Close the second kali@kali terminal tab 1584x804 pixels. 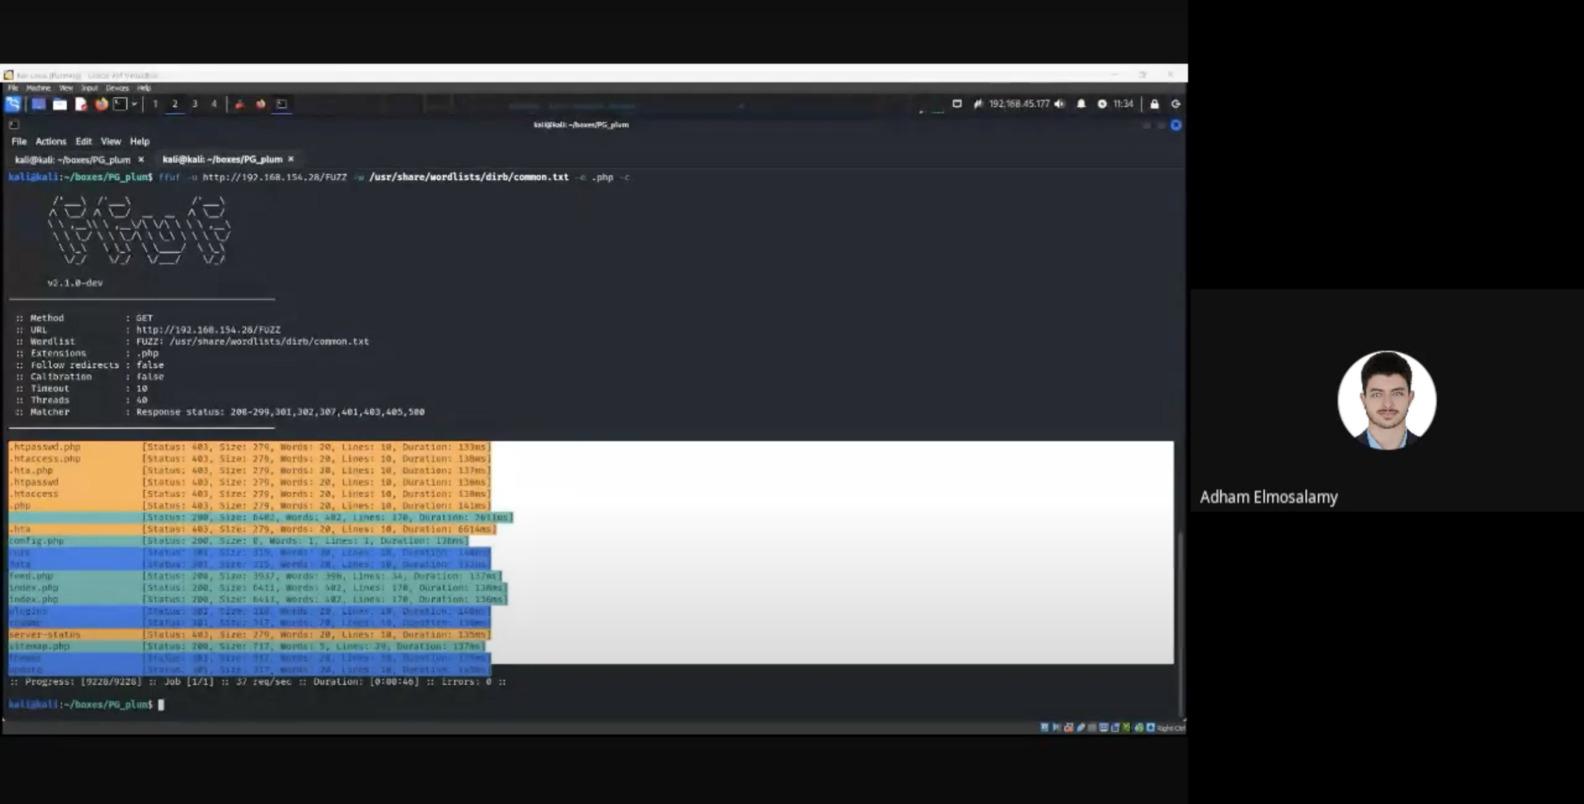coord(291,159)
